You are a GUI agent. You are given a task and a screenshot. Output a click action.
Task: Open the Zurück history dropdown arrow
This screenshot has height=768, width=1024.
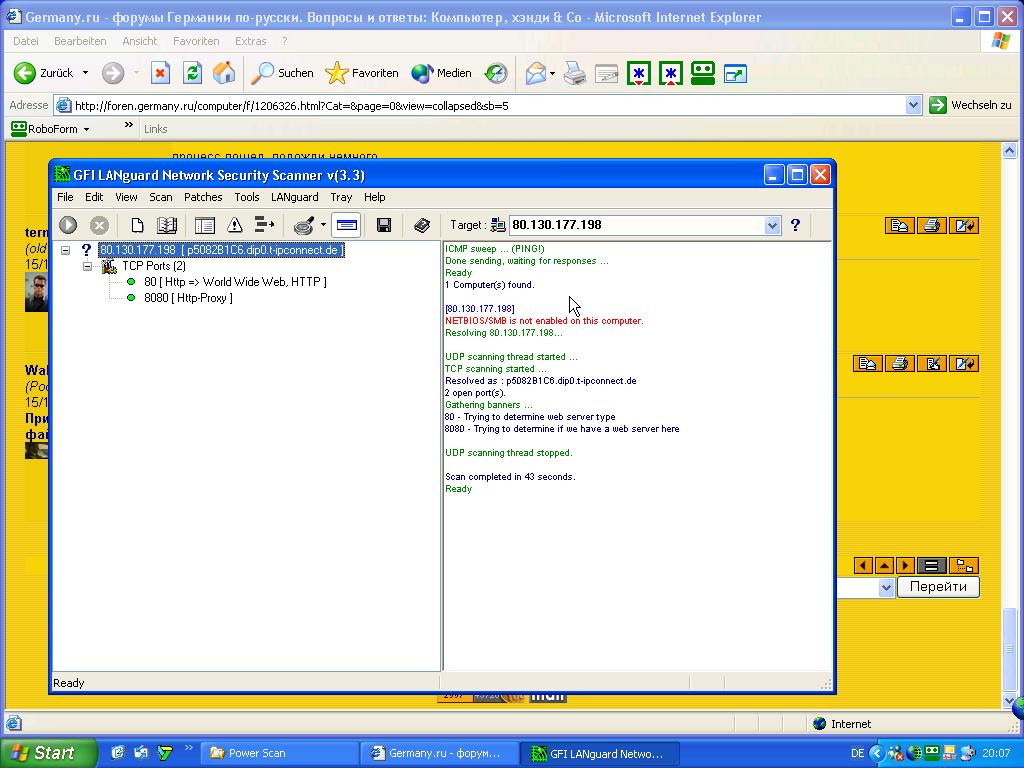(85, 73)
